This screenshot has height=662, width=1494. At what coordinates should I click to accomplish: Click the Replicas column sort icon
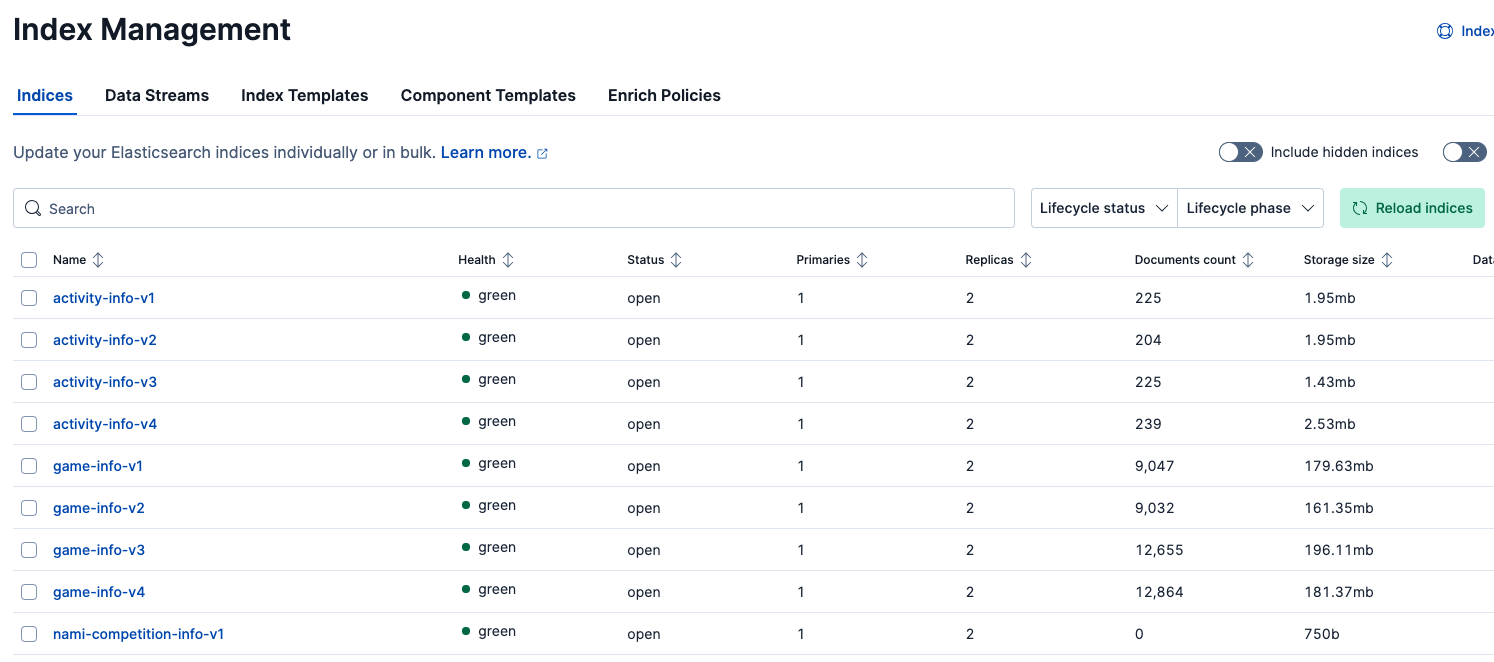pos(1026,260)
